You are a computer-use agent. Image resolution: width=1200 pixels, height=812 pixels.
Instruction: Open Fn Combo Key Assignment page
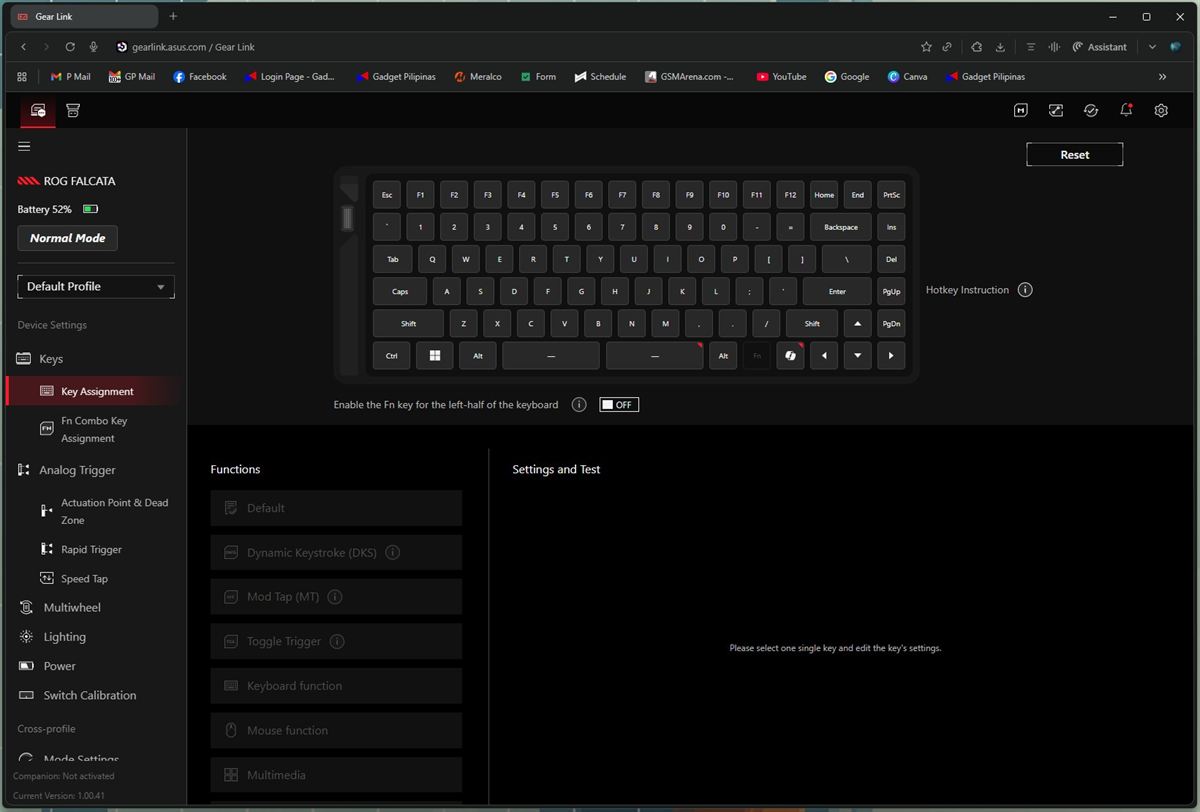[x=94, y=429]
